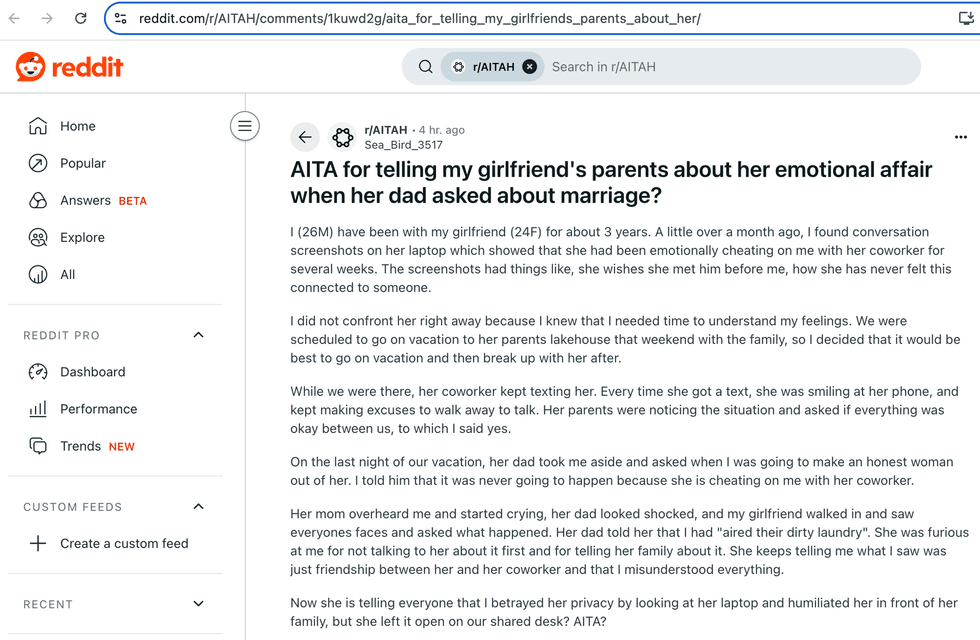Go forward with the browser forward arrow

pos(47,18)
